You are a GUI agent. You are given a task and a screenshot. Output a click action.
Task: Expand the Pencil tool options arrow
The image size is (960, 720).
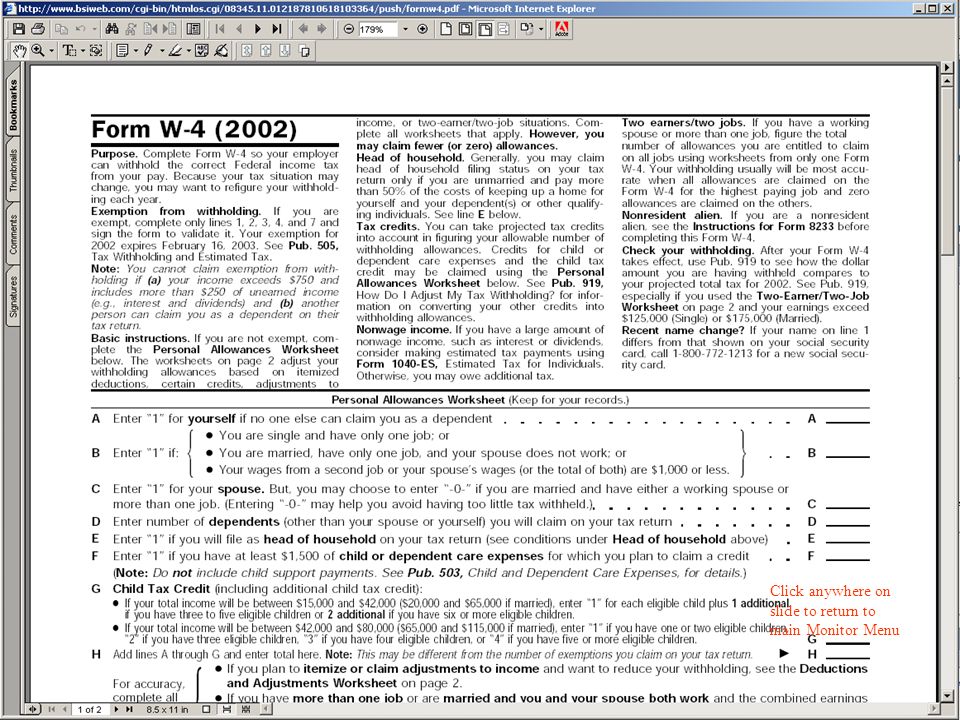[162, 51]
